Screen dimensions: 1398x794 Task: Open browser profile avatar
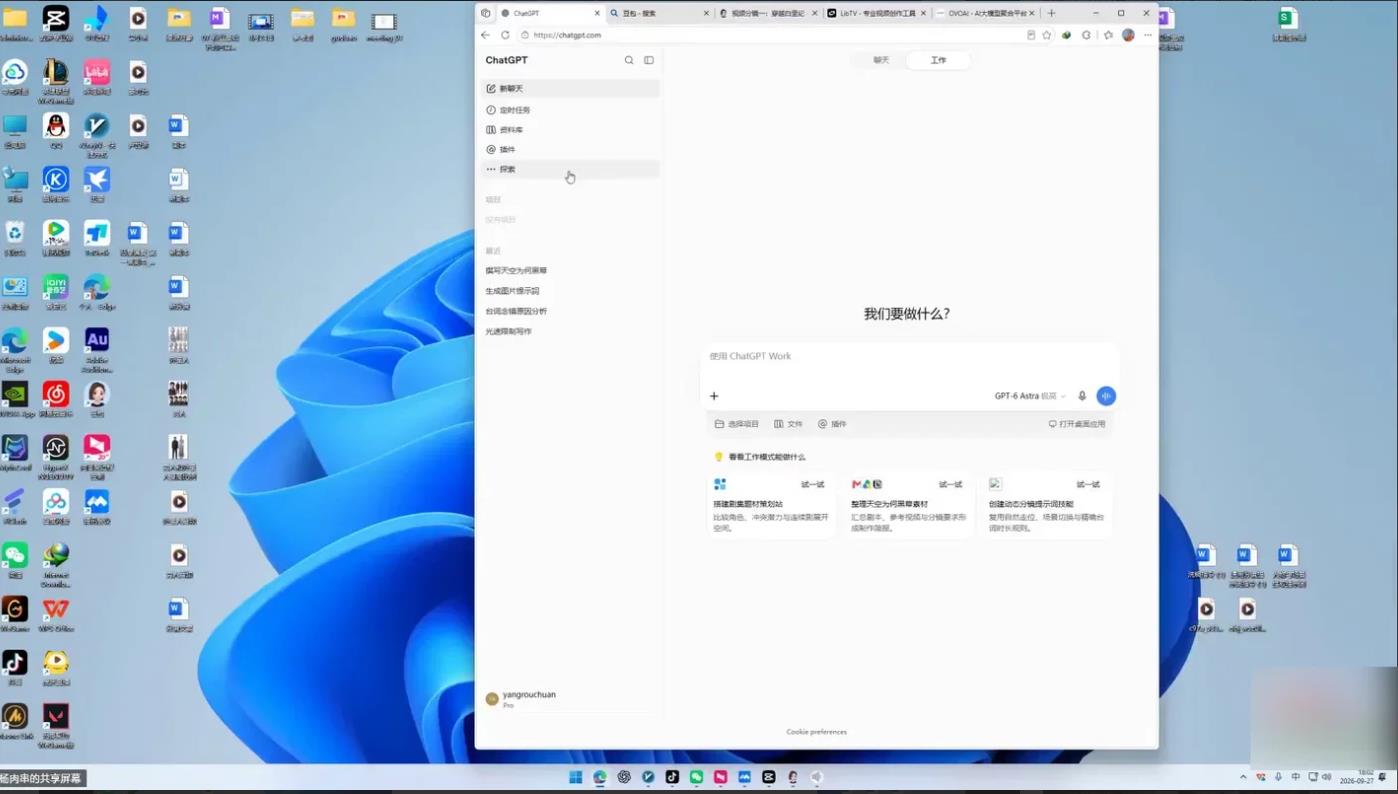pos(1128,35)
